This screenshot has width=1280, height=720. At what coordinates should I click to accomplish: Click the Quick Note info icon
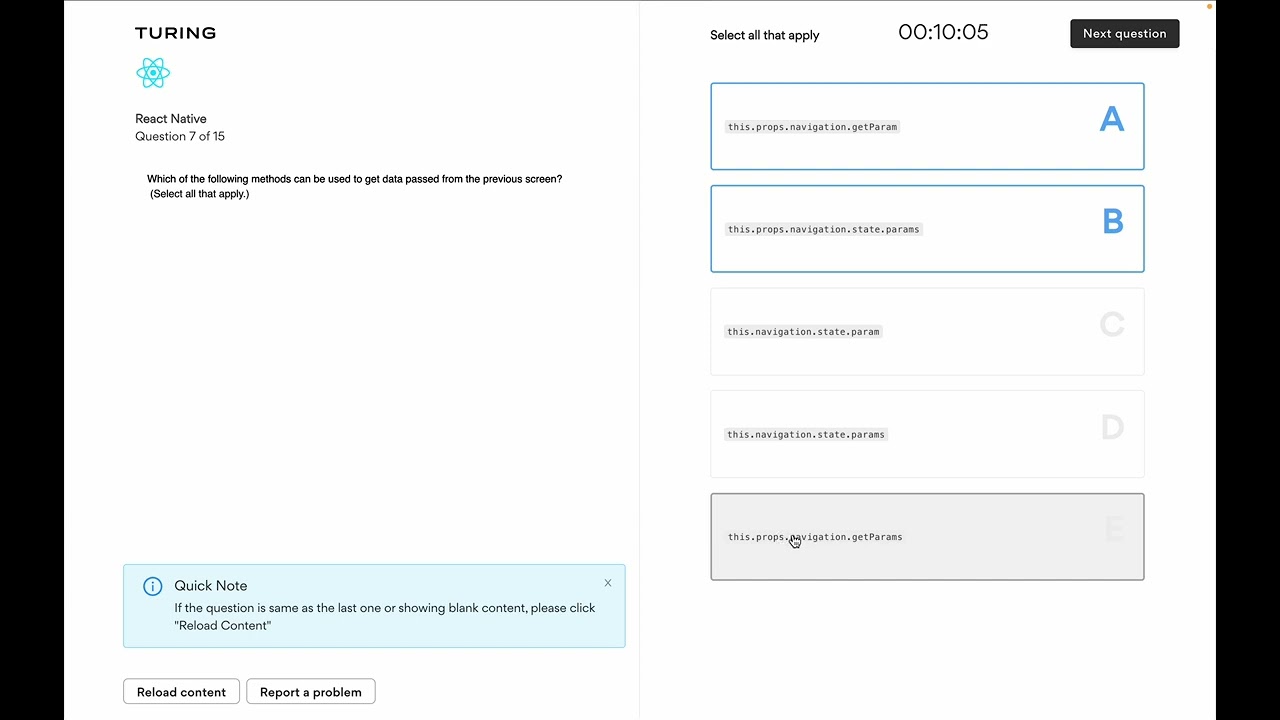(x=152, y=586)
